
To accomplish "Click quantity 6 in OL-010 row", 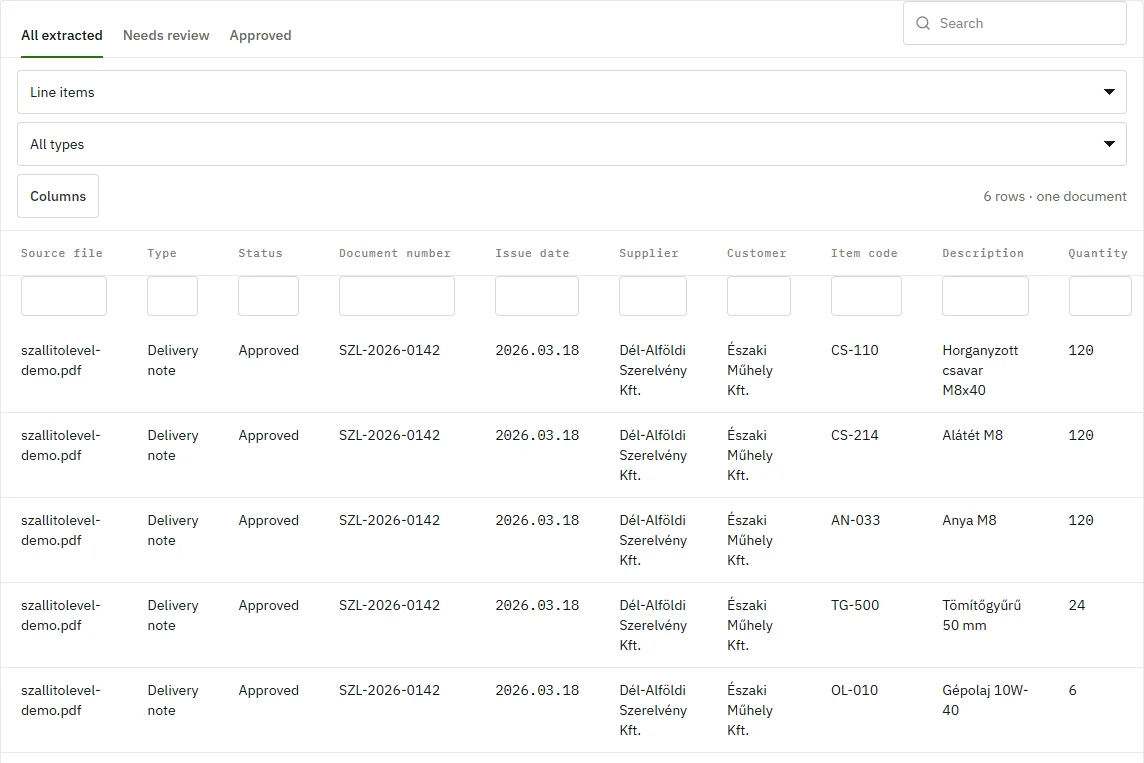I will click(x=1072, y=690).
